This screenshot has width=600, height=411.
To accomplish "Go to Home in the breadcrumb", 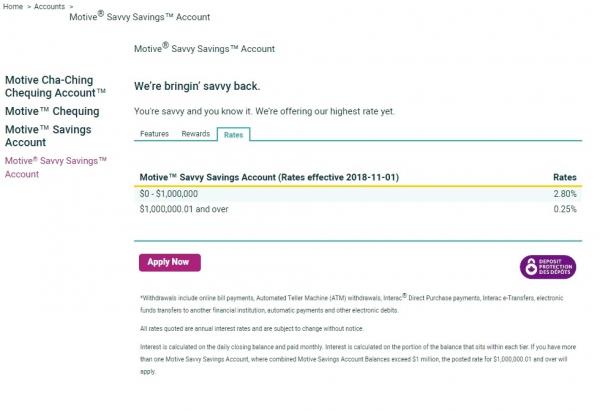I will pyautogui.click(x=14, y=6).
